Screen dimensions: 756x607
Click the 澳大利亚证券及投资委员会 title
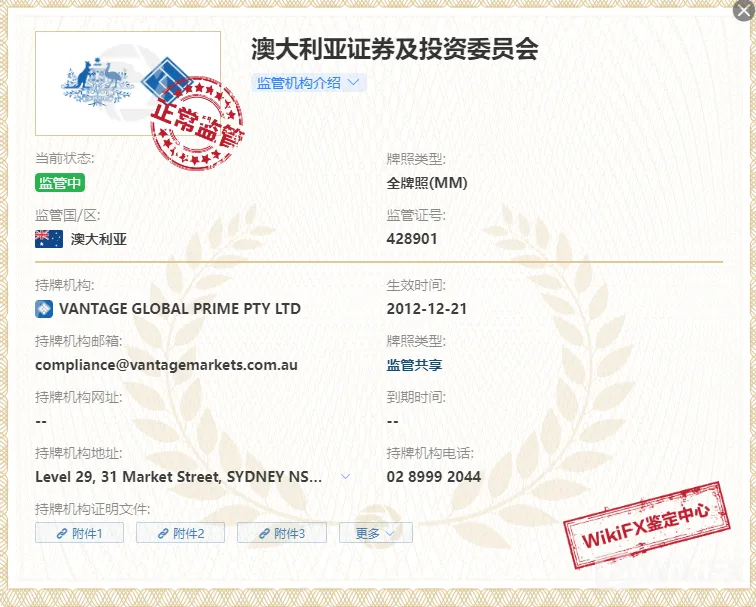[394, 49]
